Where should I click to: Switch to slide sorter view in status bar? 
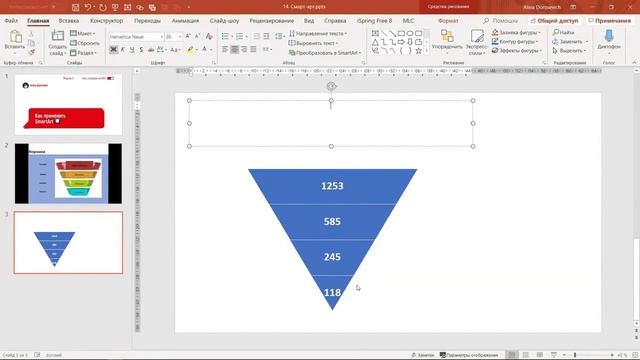(526, 355)
